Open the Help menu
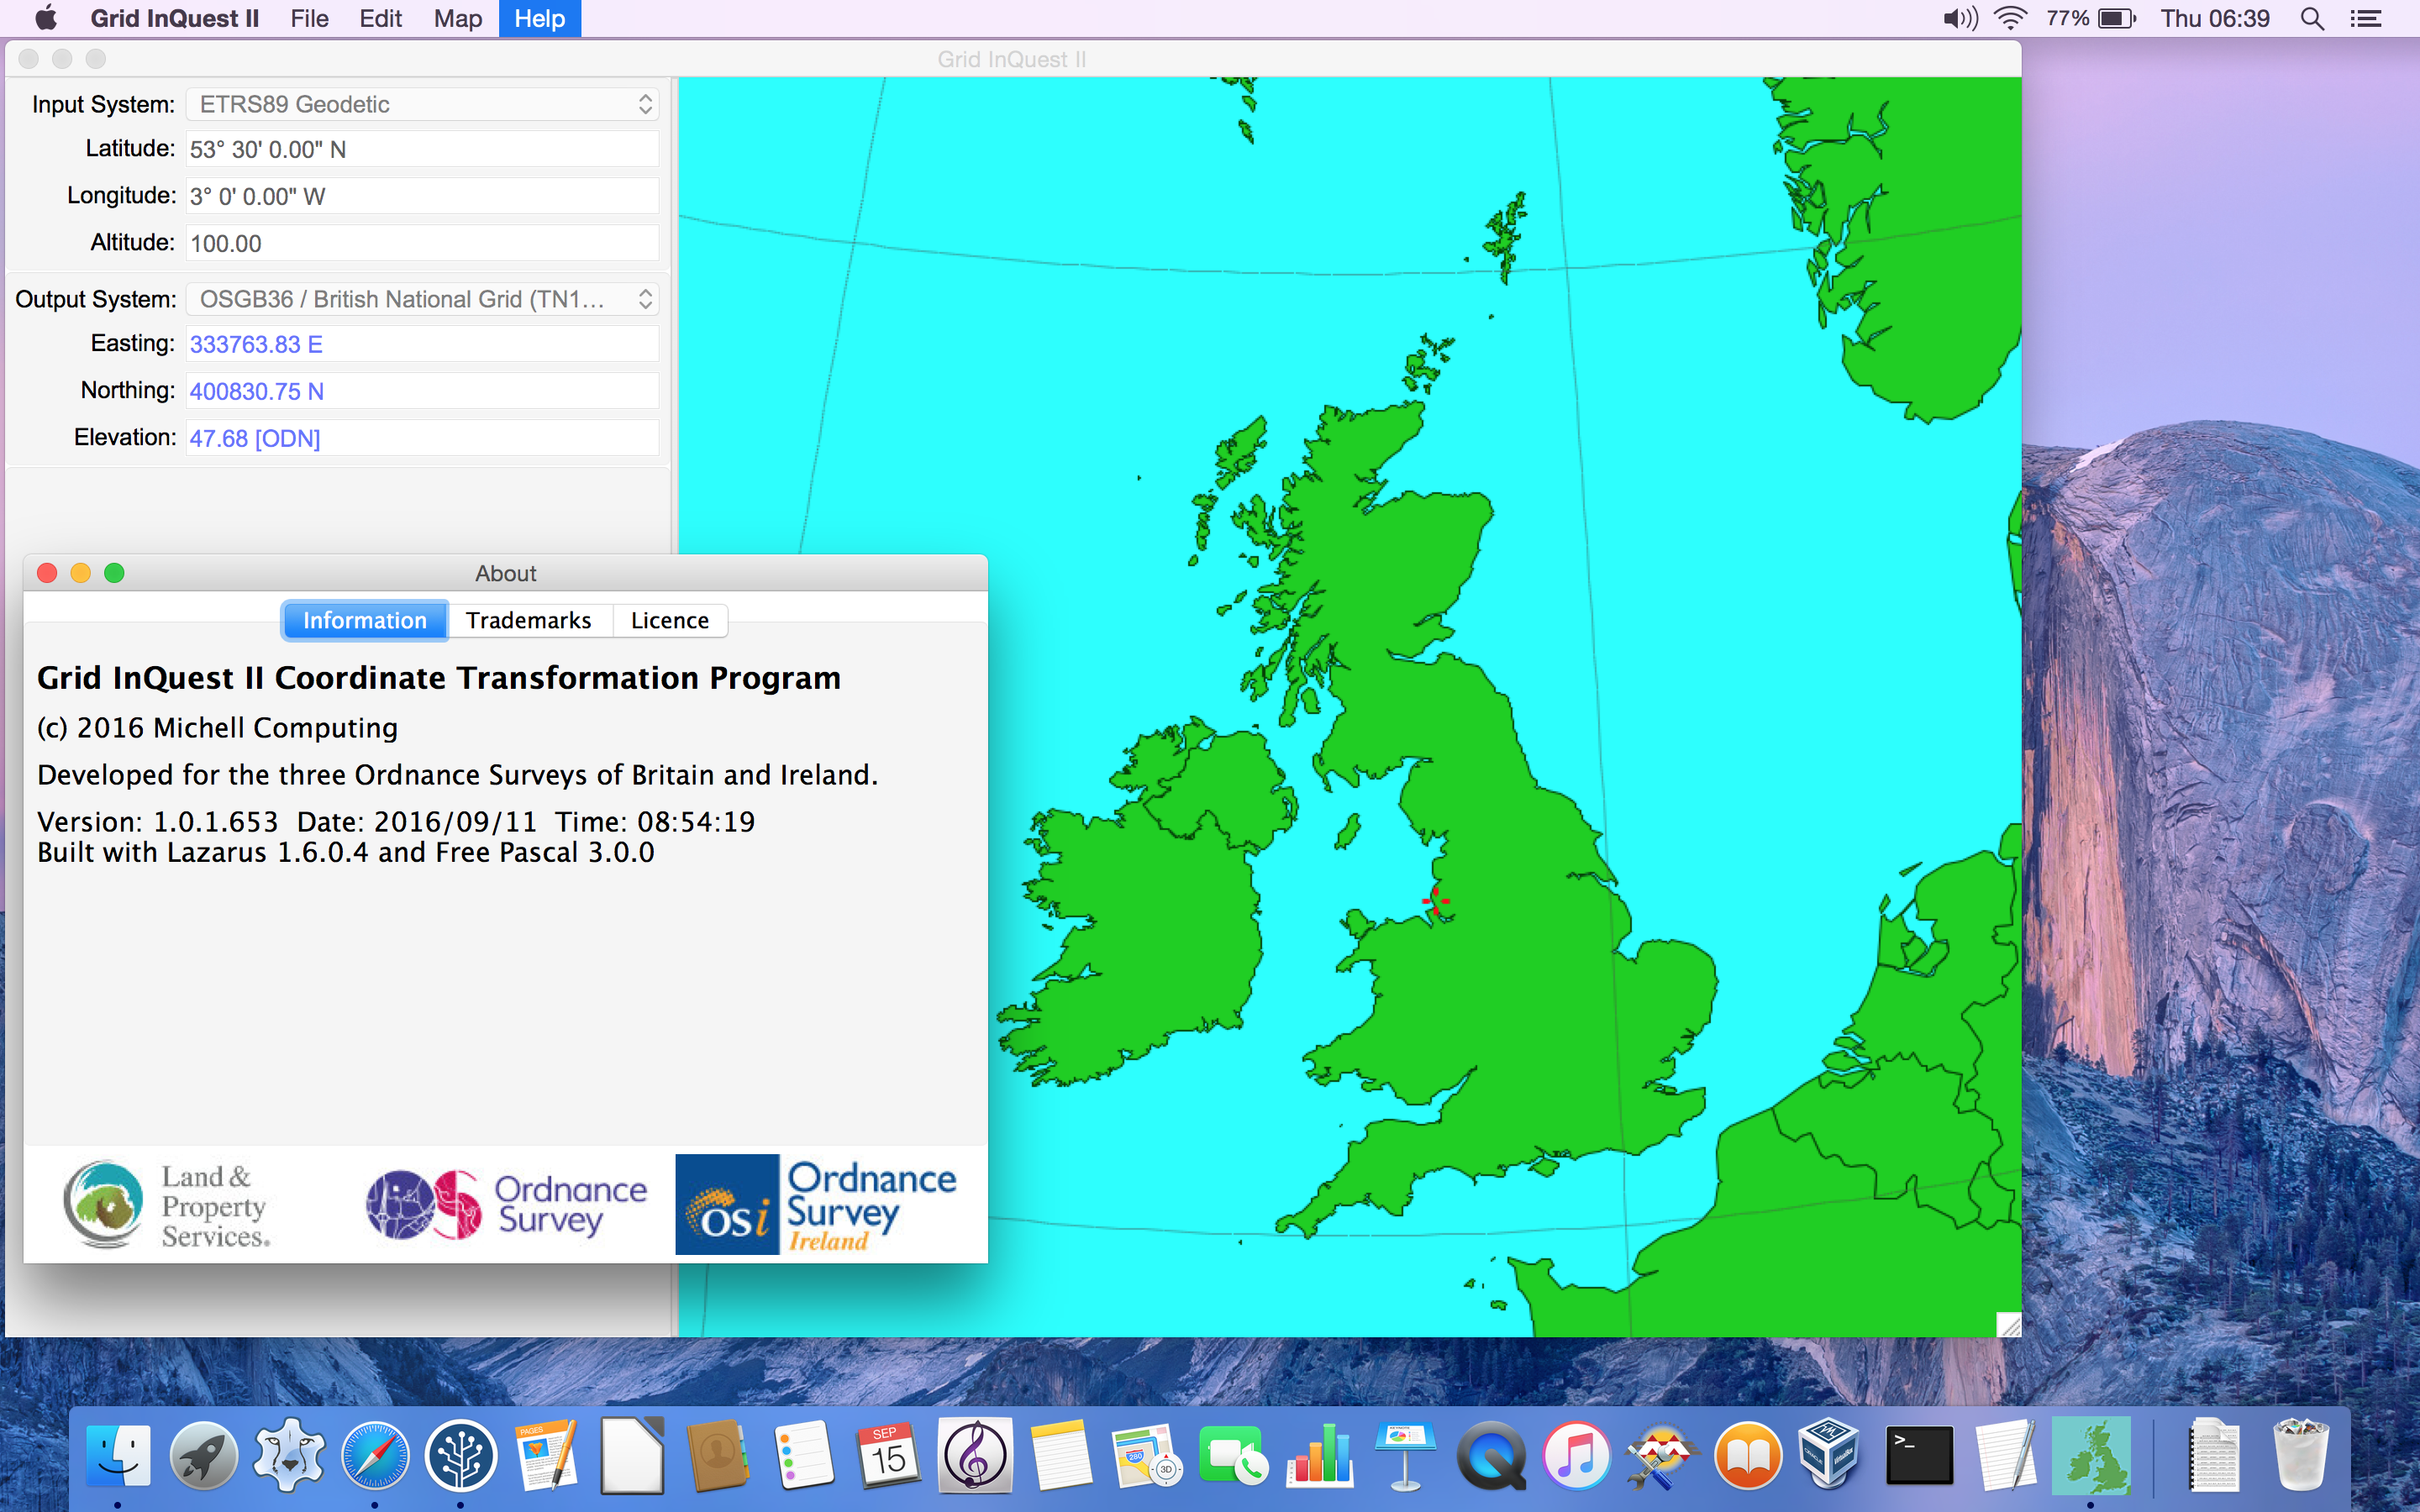Viewport: 2420px width, 1512px height. click(x=539, y=18)
